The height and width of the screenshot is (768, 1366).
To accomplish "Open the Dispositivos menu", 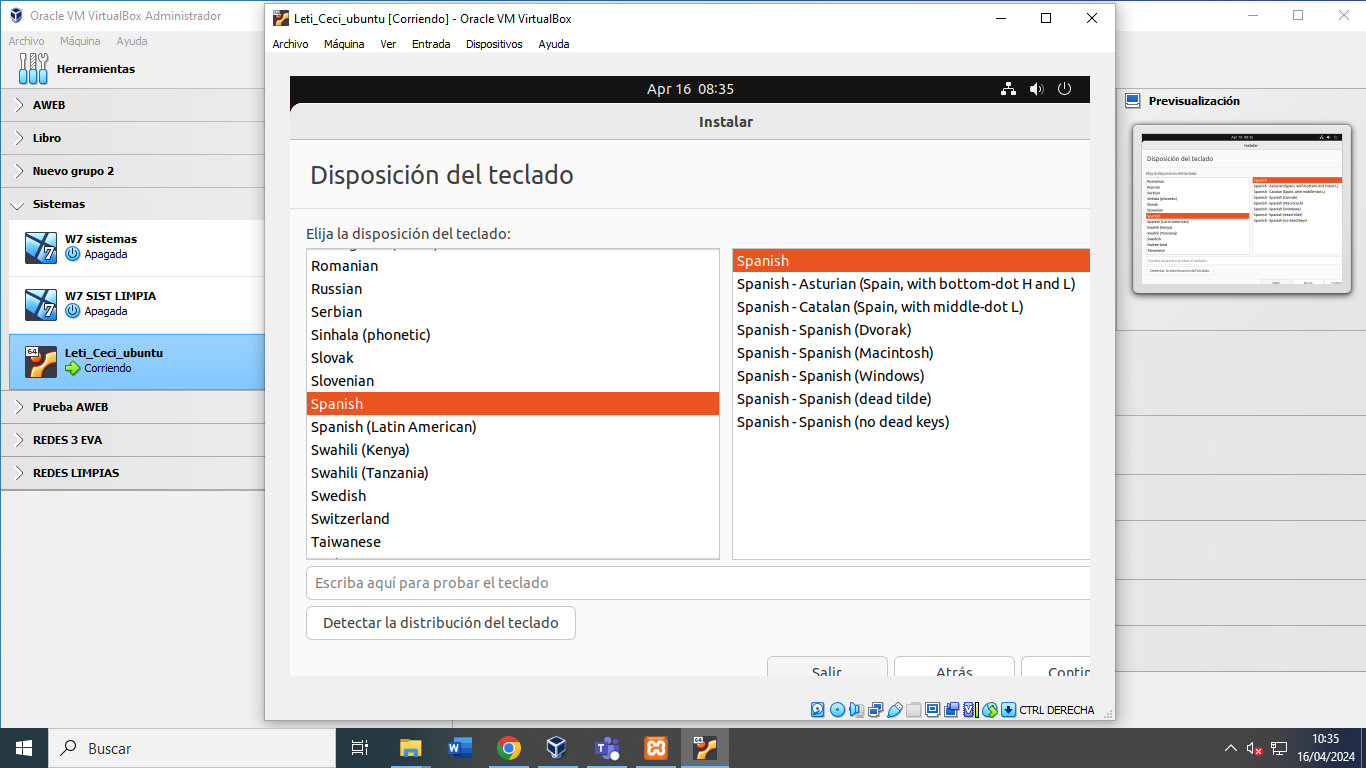I will coord(494,44).
